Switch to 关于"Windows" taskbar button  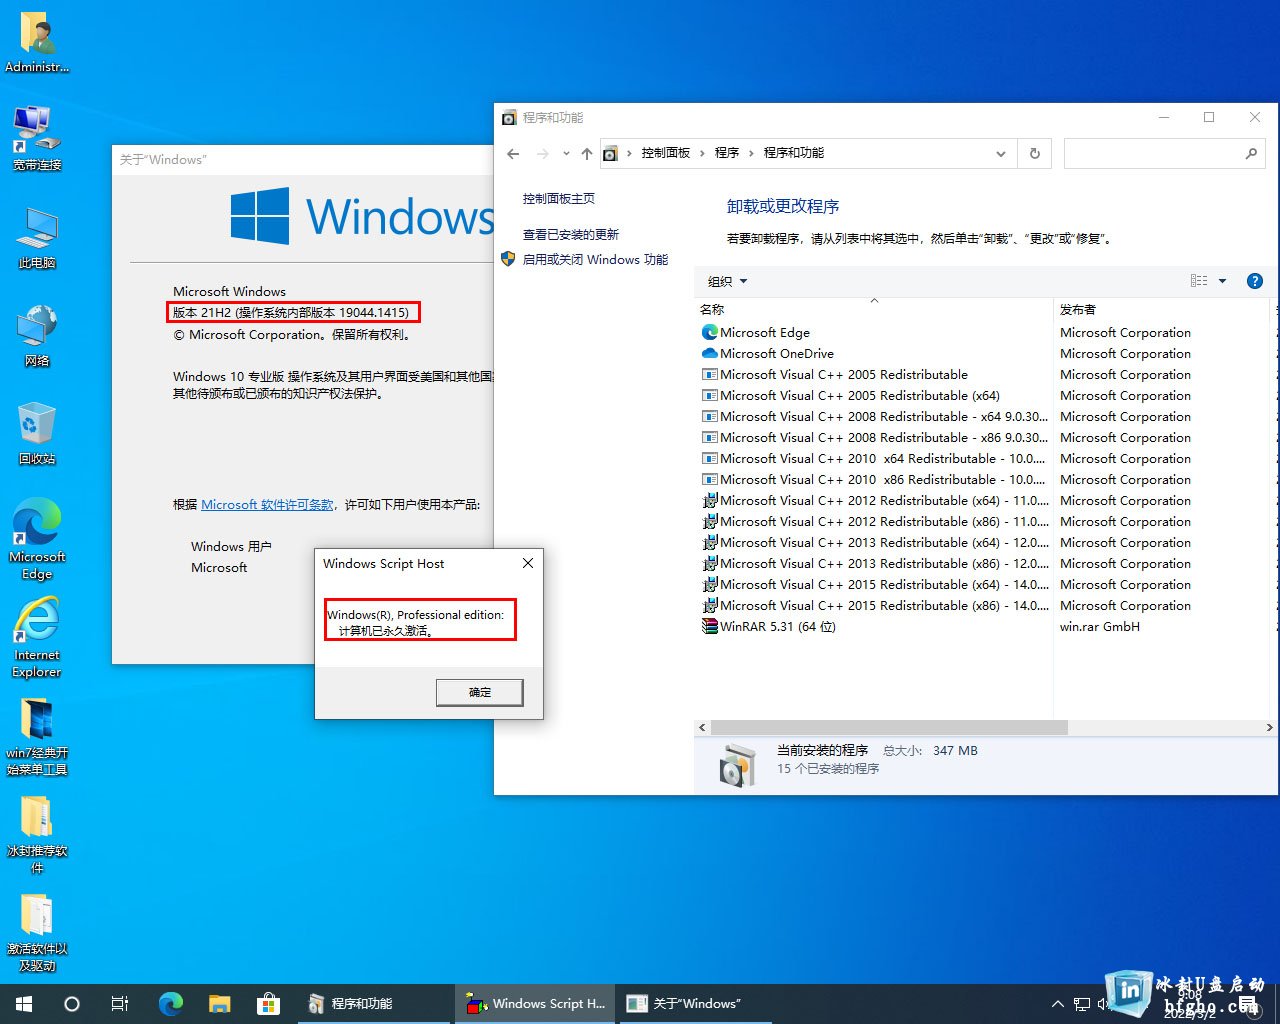[x=693, y=1004]
